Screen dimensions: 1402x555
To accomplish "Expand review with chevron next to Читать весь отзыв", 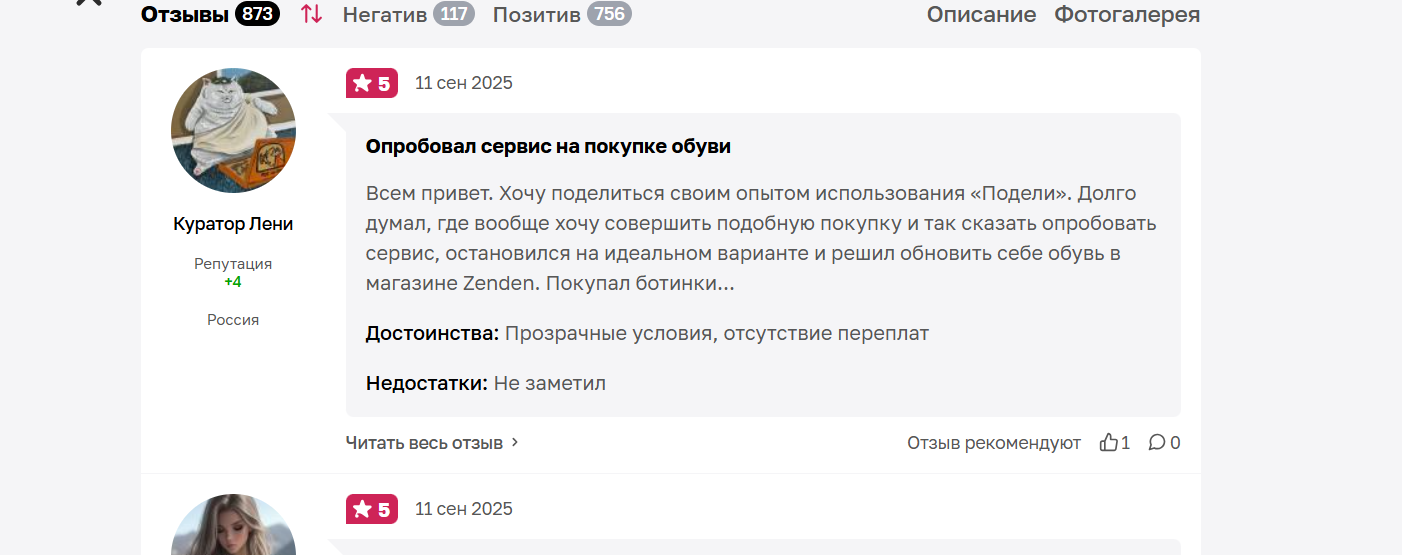I will click(515, 442).
